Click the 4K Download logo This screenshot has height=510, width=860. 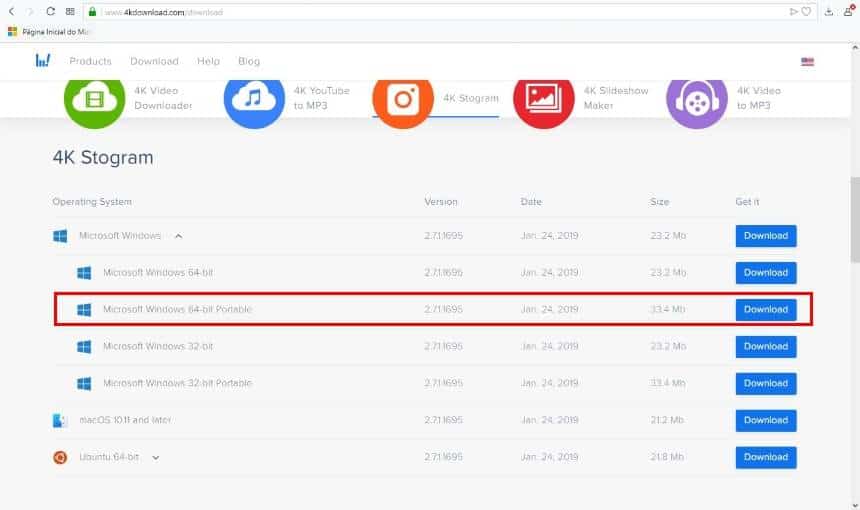(42, 60)
